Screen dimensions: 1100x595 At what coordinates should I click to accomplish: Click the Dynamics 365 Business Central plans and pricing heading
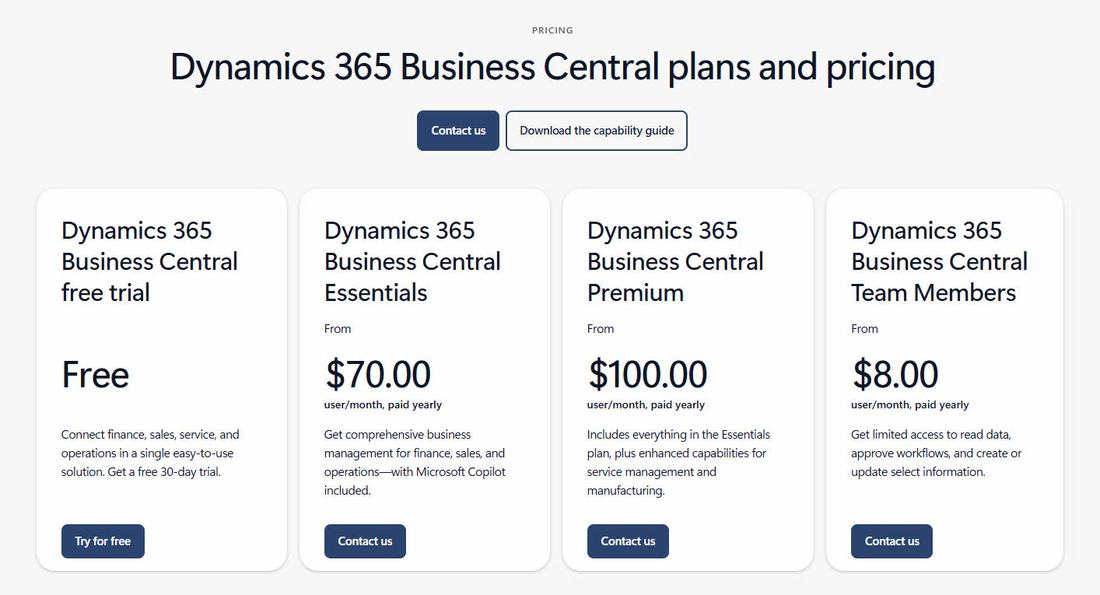tap(552, 67)
